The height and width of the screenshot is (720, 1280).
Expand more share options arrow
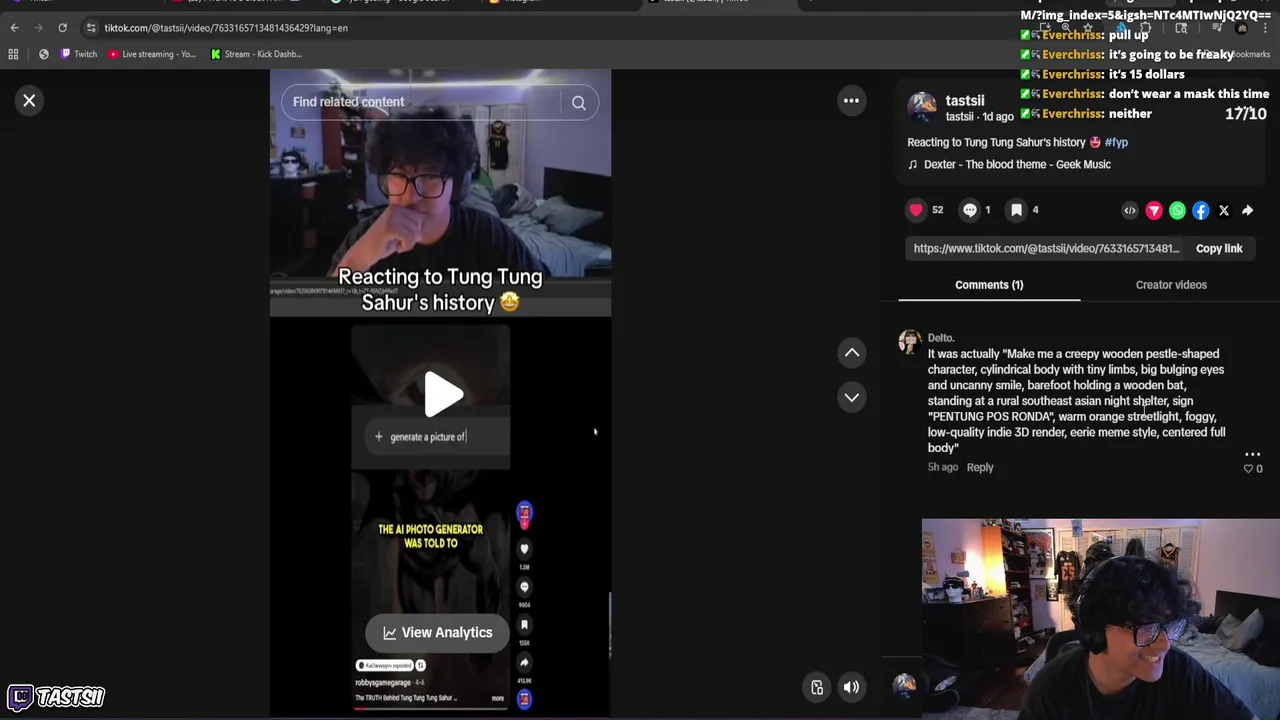pyautogui.click(x=1247, y=210)
